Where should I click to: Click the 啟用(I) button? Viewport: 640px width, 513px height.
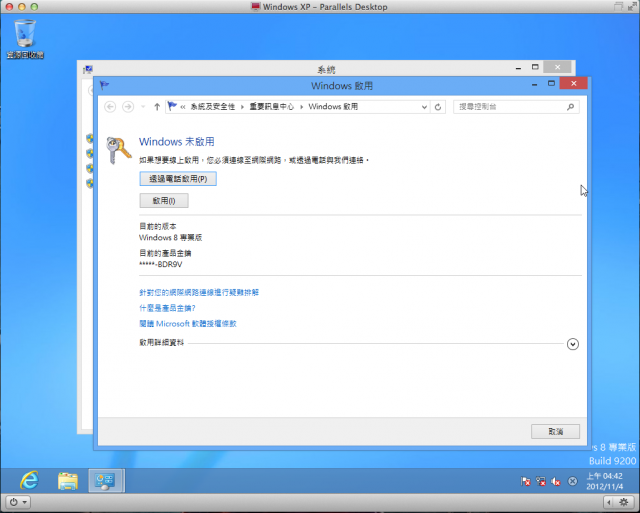(164, 200)
